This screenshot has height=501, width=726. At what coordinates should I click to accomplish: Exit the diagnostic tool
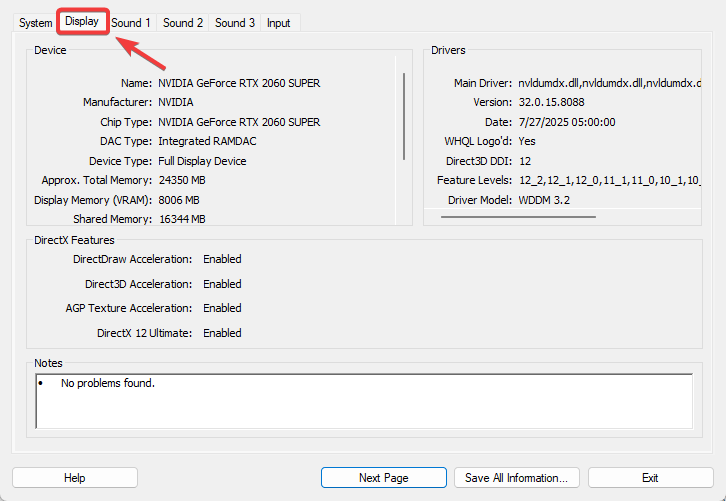tap(650, 478)
